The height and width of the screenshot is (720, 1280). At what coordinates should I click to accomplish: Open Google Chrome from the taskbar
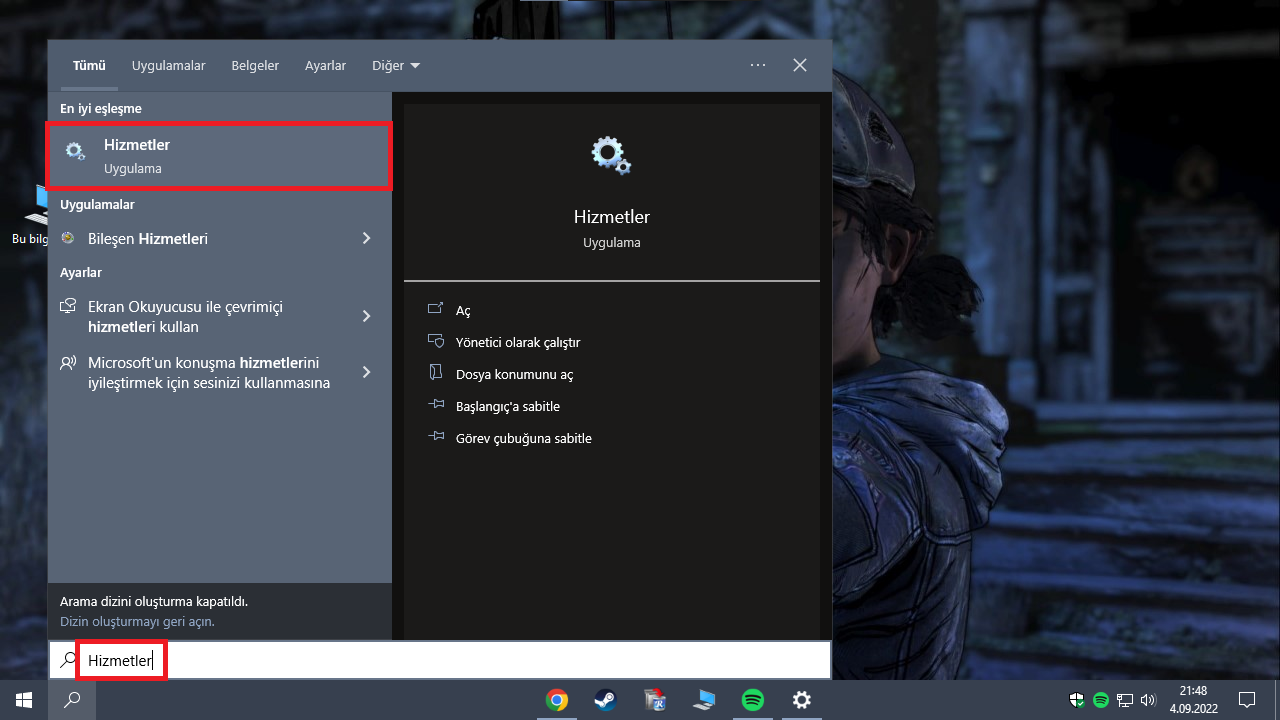click(x=557, y=700)
